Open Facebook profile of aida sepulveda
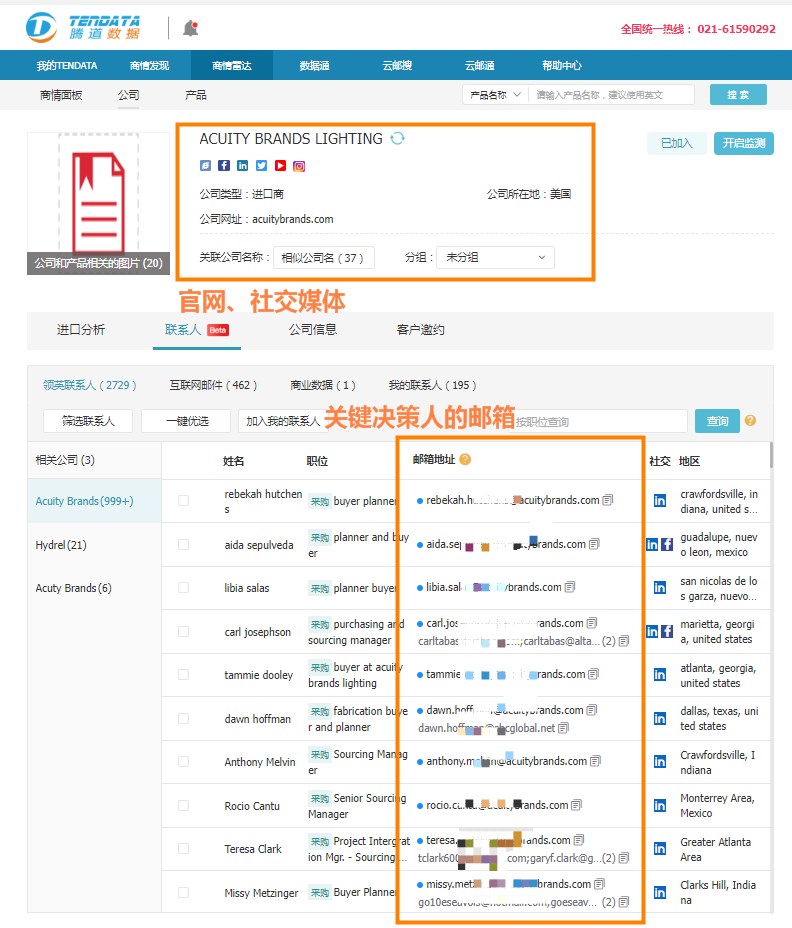Screen dimensions: 792x928 667,544
